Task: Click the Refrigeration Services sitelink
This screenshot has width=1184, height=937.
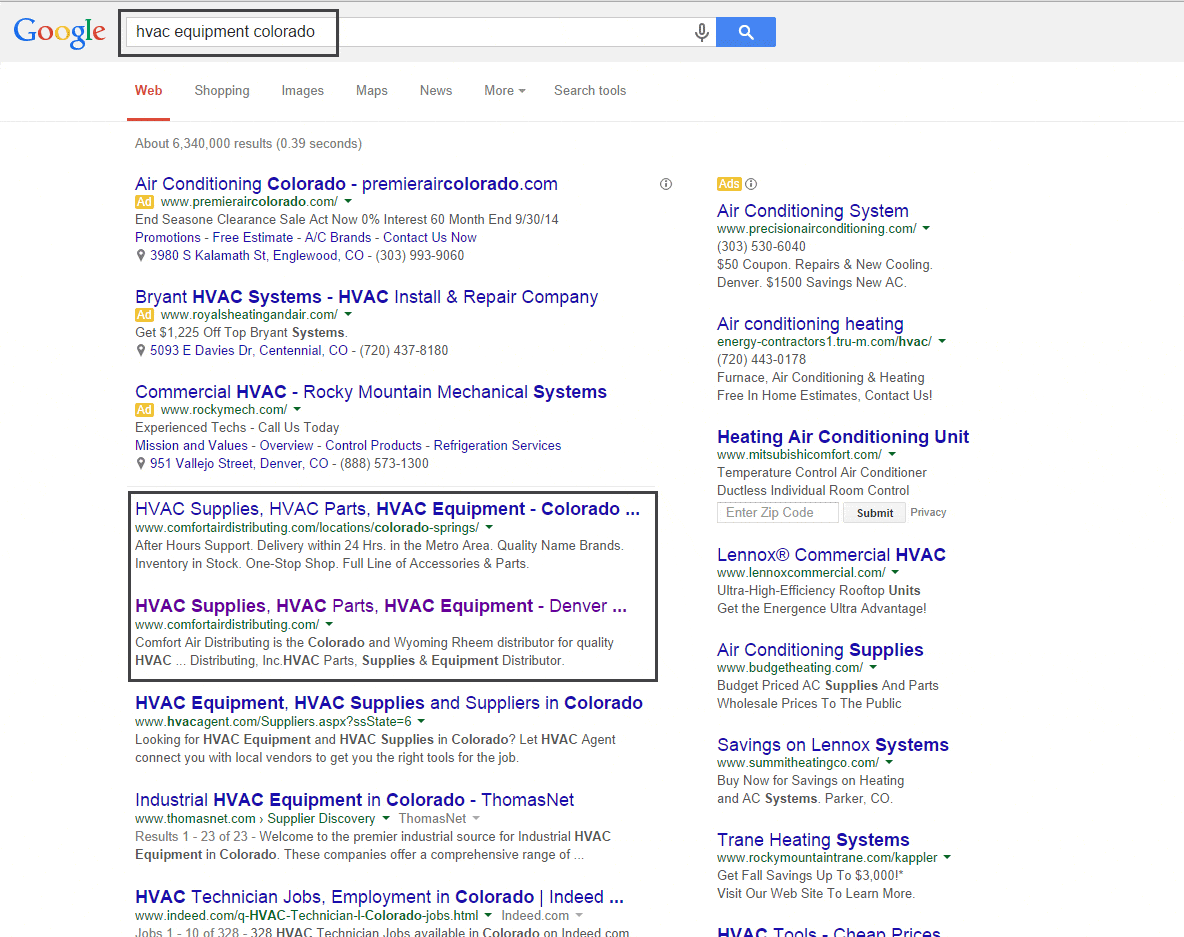Action: point(497,446)
